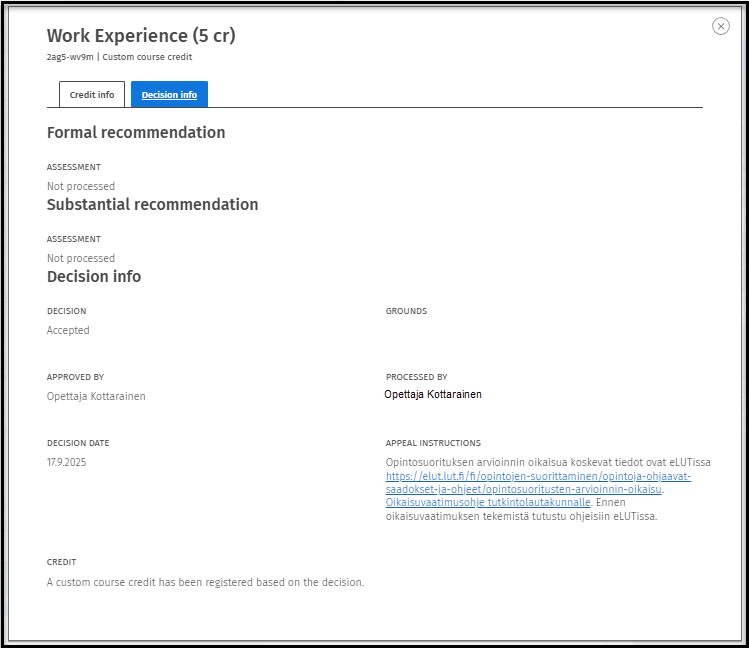Image resolution: width=749 pixels, height=648 pixels.
Task: Click the Grounds field label
Action: pos(406,311)
